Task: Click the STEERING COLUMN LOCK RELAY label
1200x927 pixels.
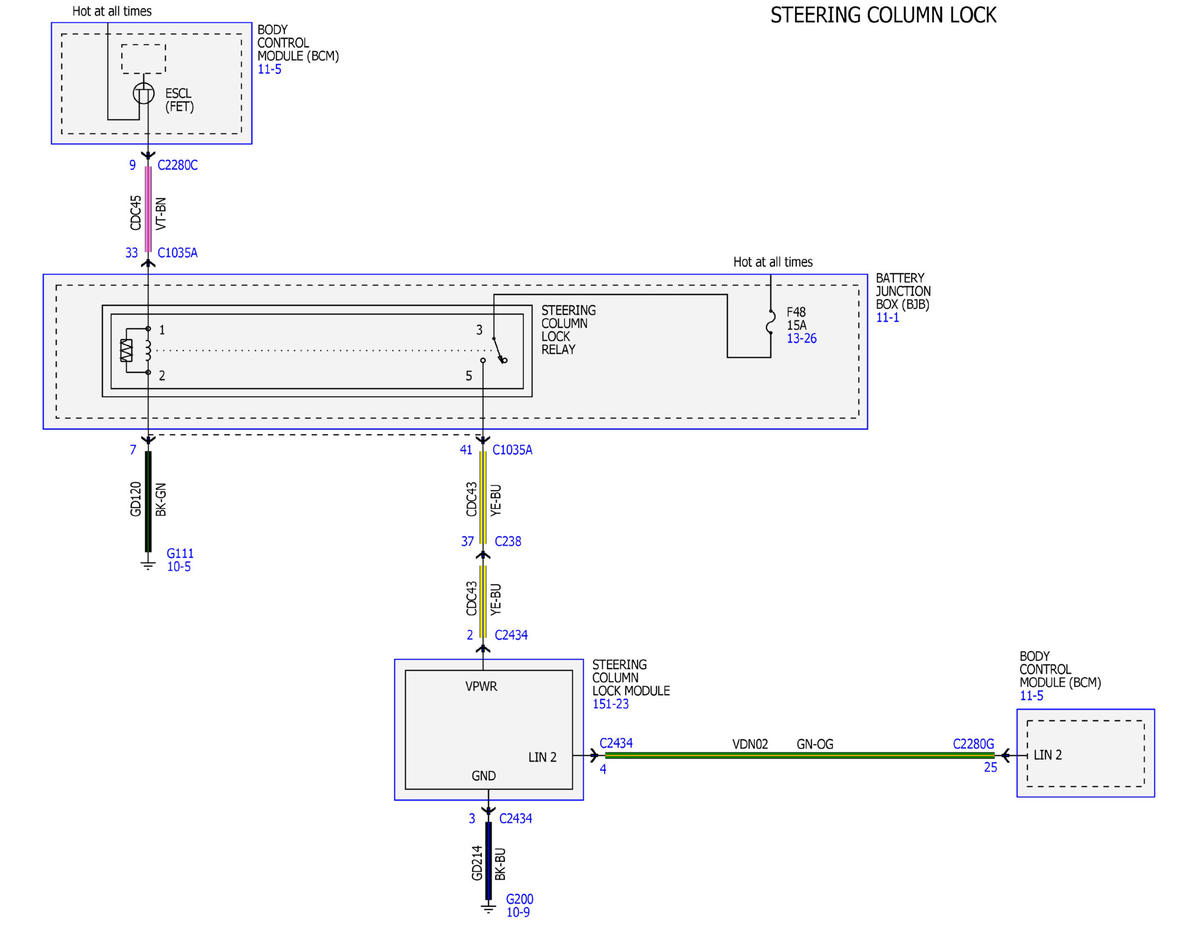Action: point(569,330)
